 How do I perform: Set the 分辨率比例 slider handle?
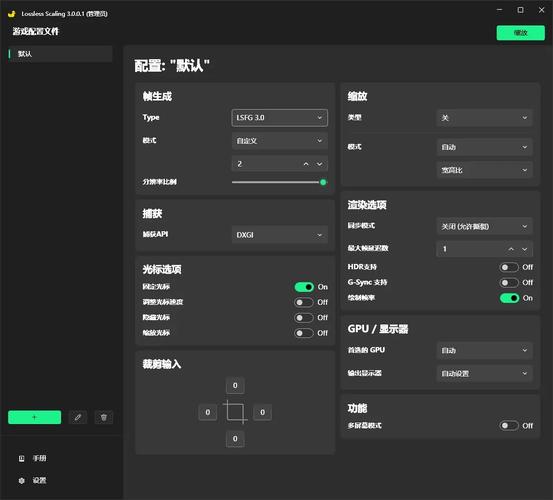323,182
